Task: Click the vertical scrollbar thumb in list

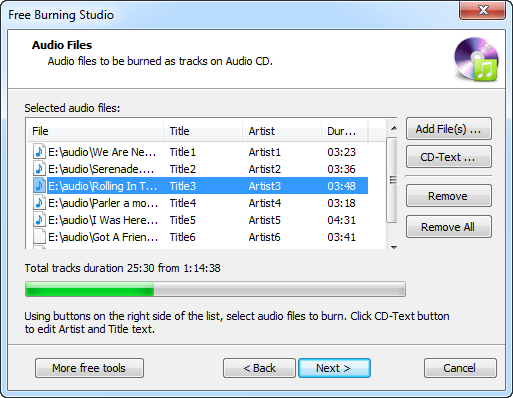Action: coord(393,180)
